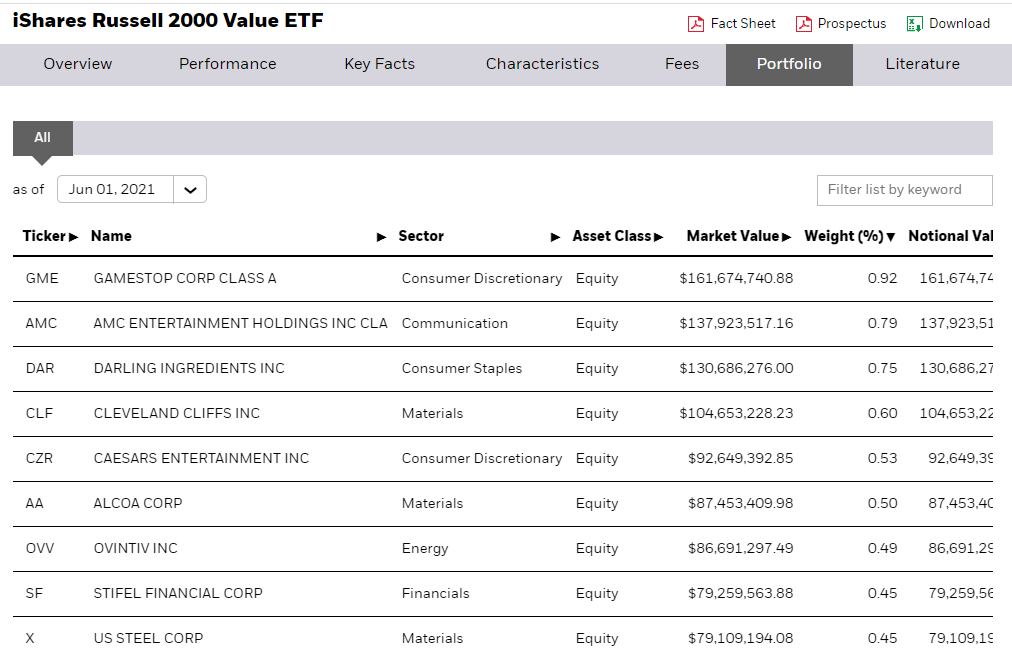Focus the Filter list by keyword field
The width and height of the screenshot is (1012, 658).
point(904,190)
